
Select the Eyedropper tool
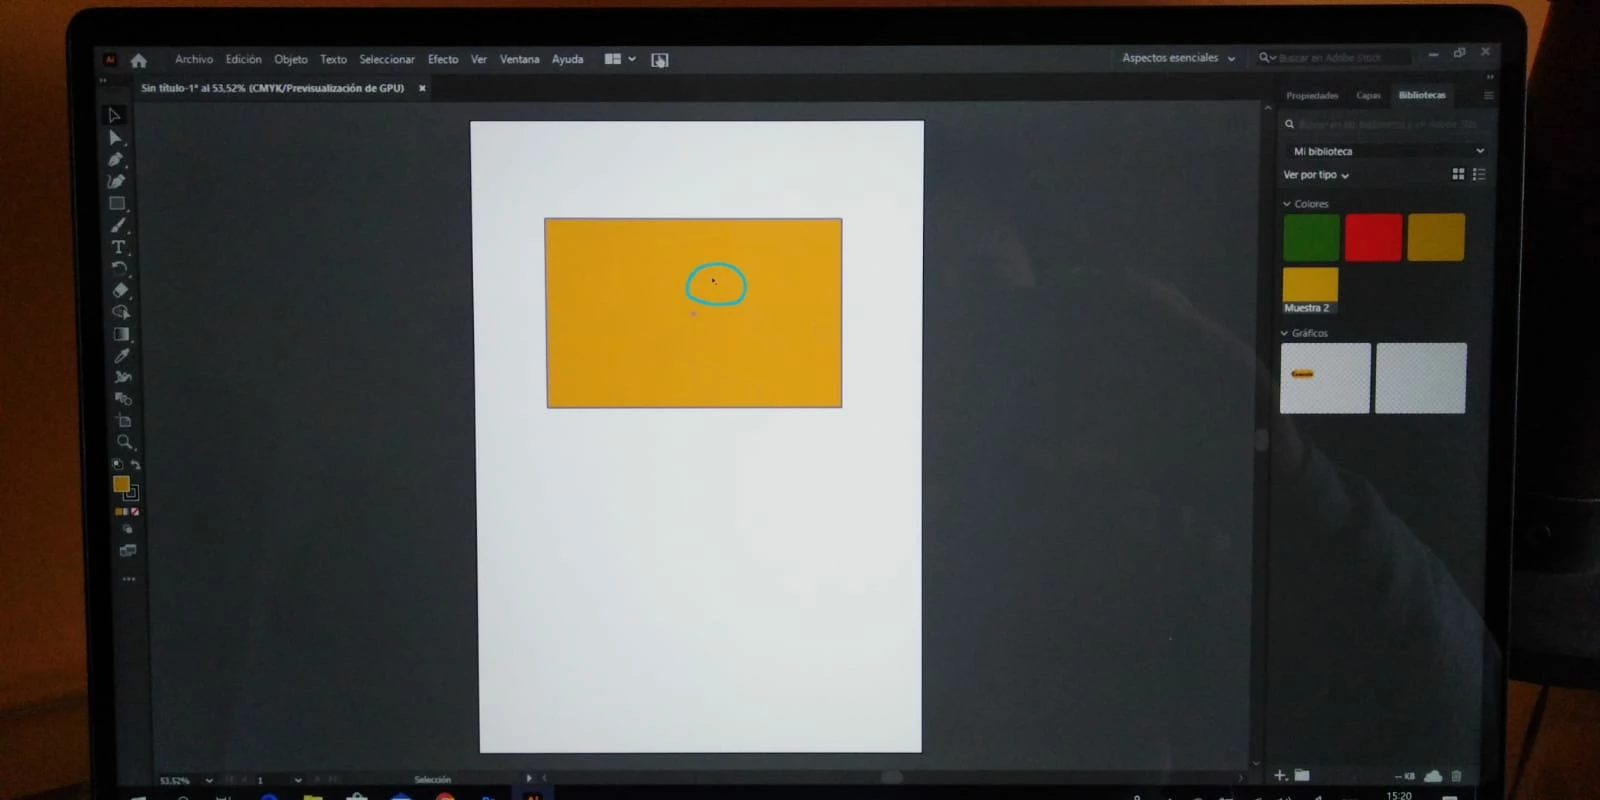pyautogui.click(x=122, y=356)
